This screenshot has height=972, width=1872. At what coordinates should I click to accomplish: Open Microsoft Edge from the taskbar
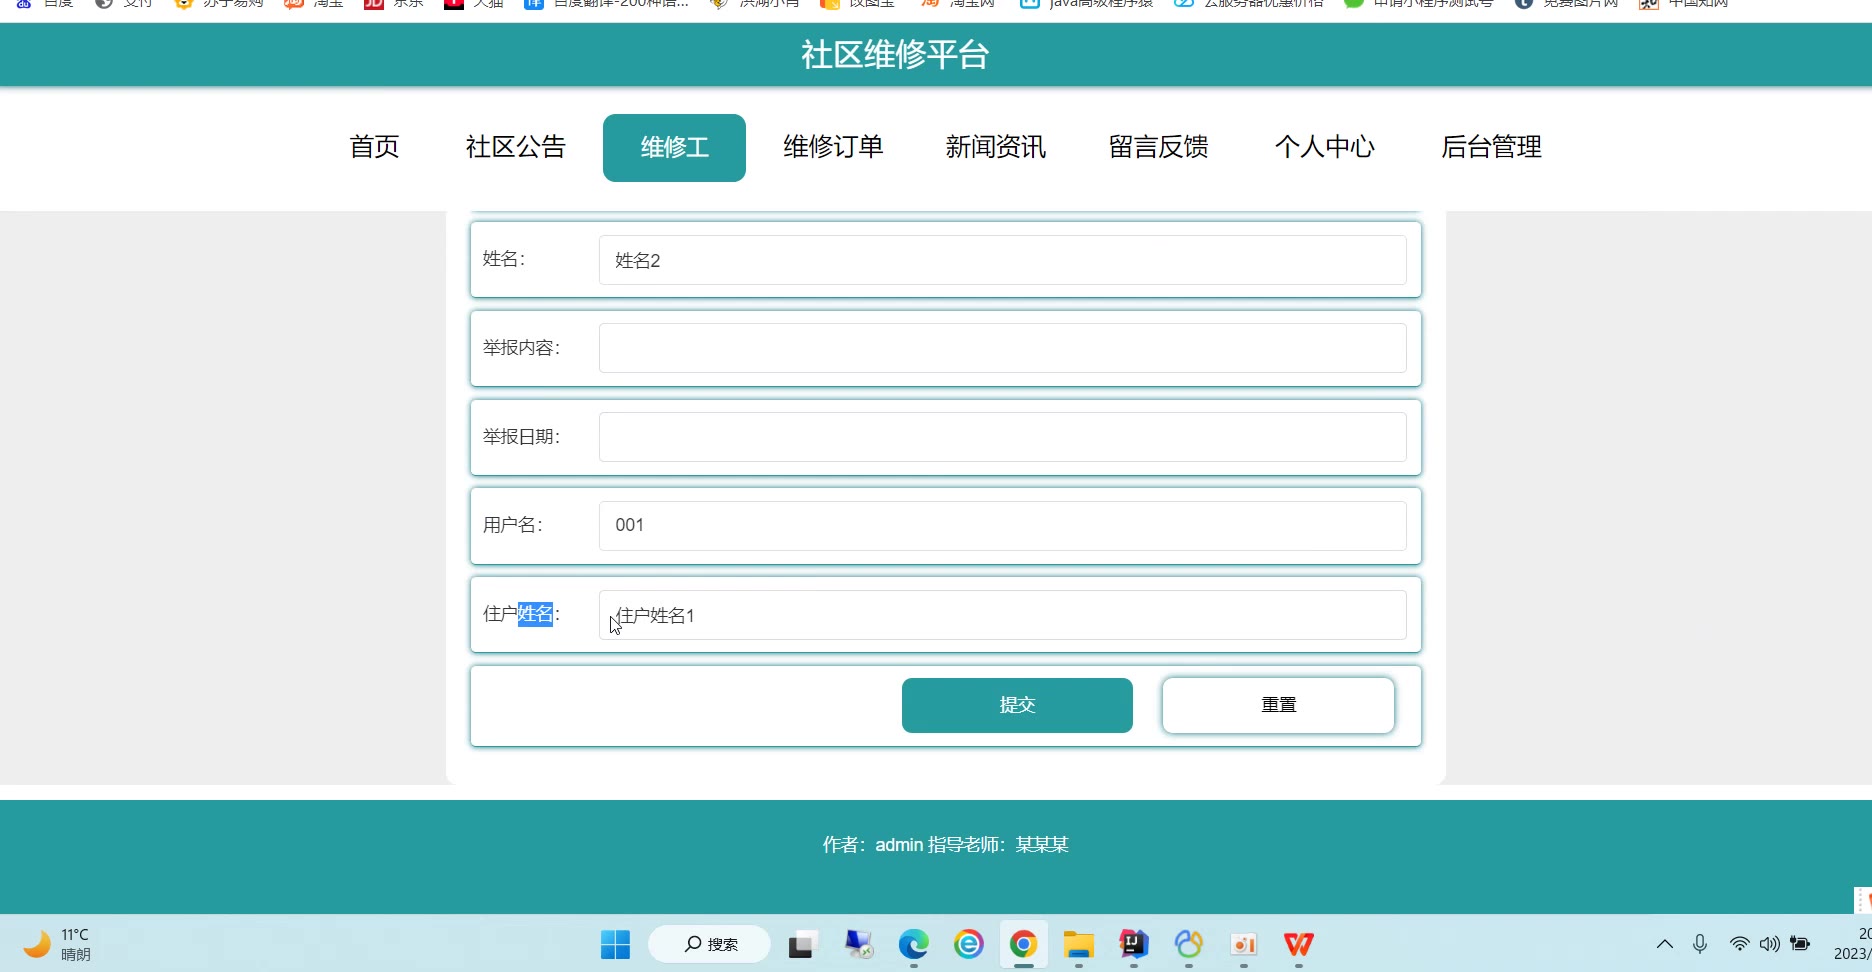(x=913, y=944)
